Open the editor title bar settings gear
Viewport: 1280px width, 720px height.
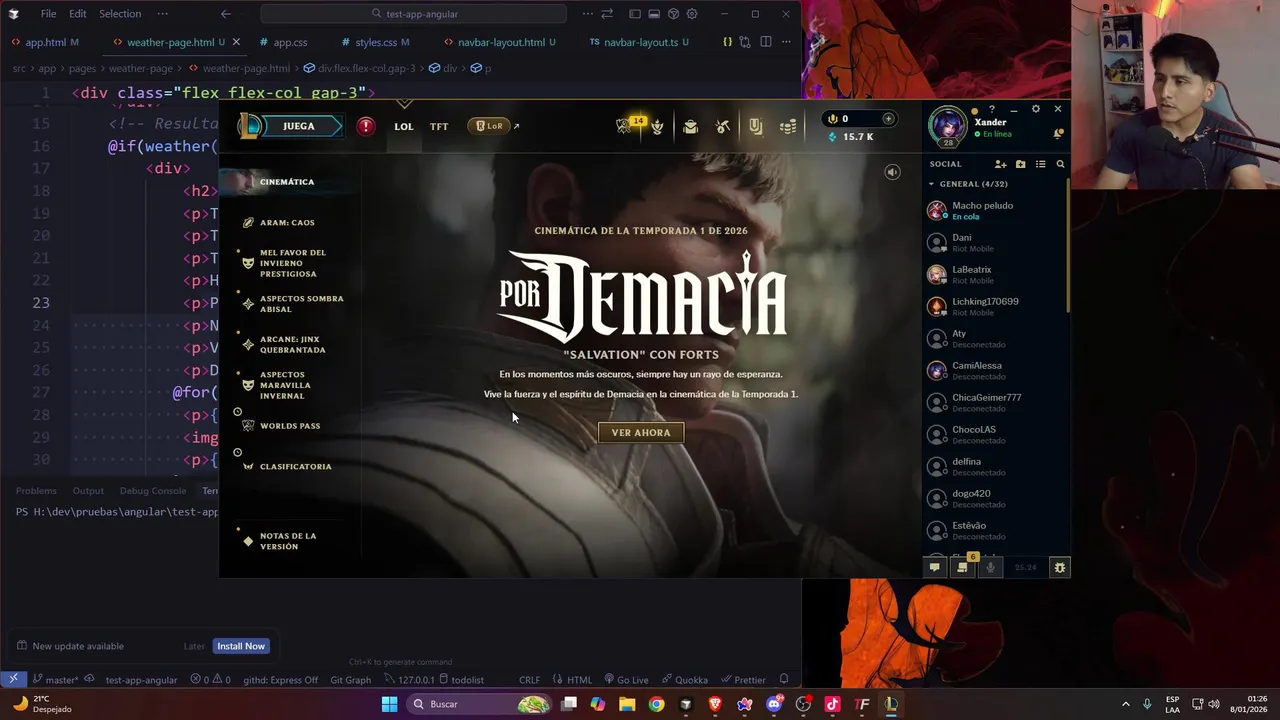[x=692, y=14]
